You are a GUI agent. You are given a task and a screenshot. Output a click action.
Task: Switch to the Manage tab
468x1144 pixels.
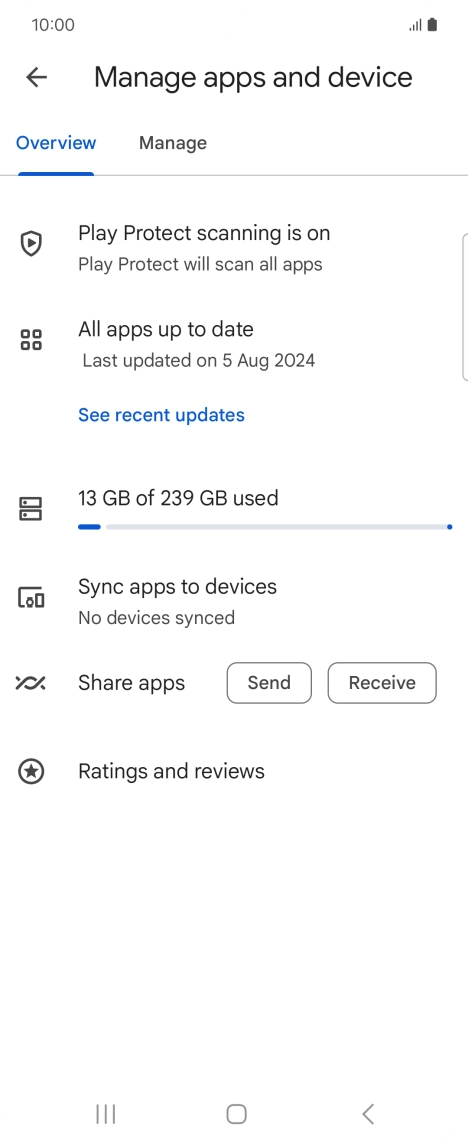[173, 143]
